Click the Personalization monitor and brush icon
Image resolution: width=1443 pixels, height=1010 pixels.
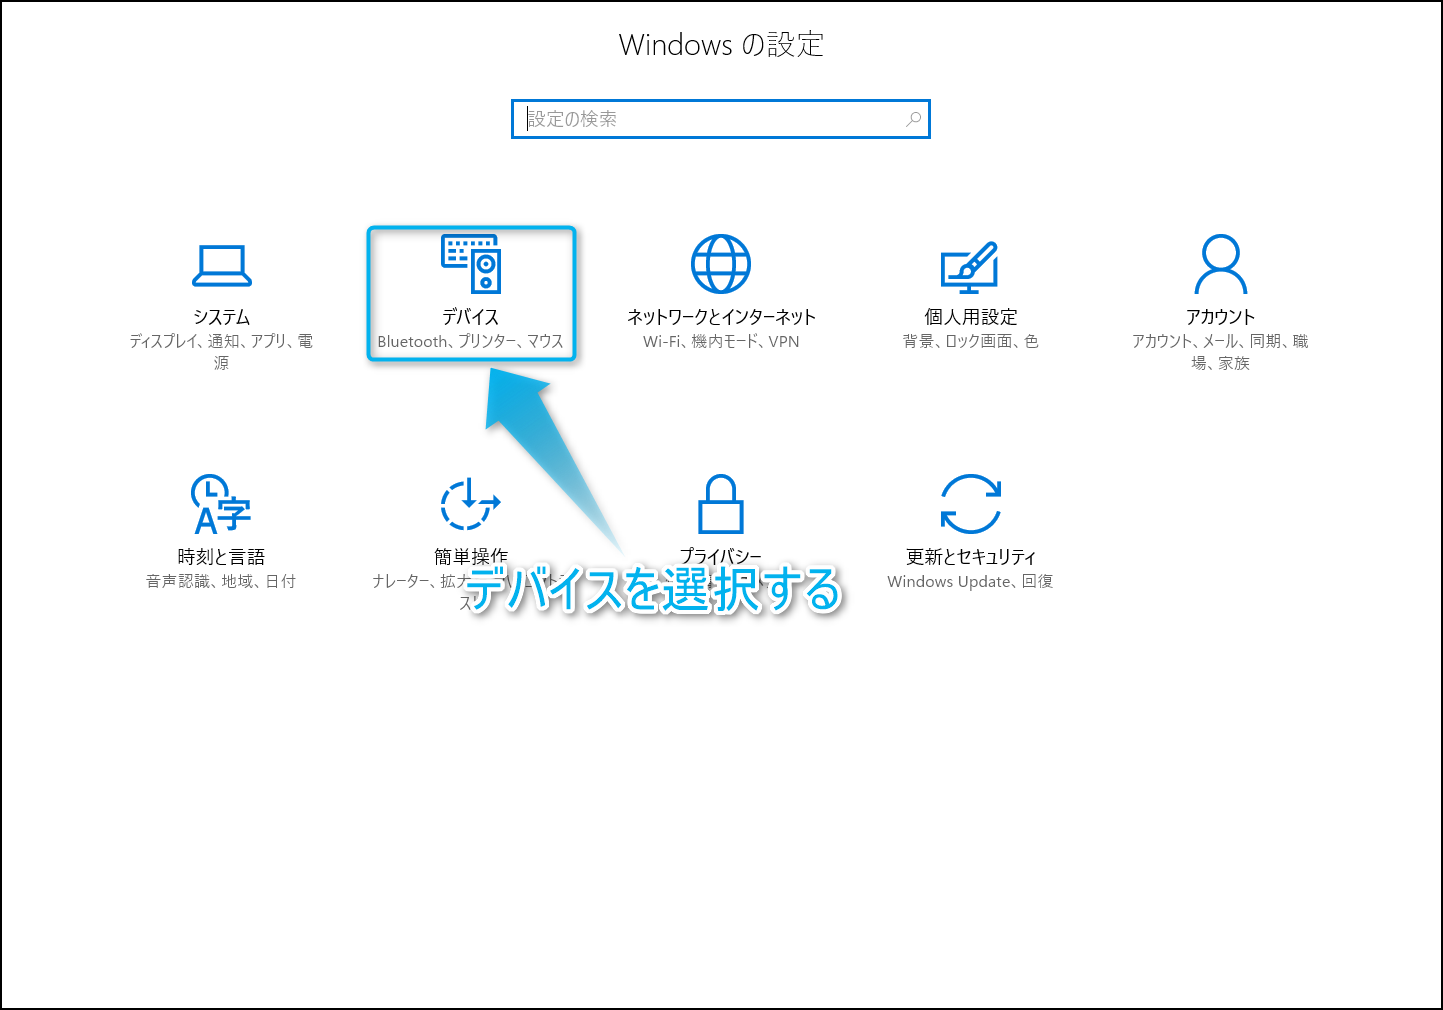pyautogui.click(x=970, y=267)
